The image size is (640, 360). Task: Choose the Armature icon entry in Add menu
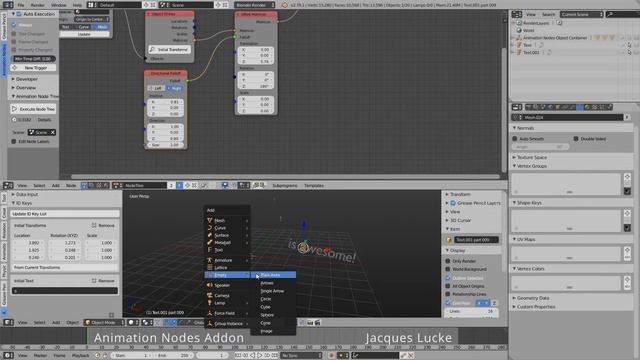(x=227, y=260)
